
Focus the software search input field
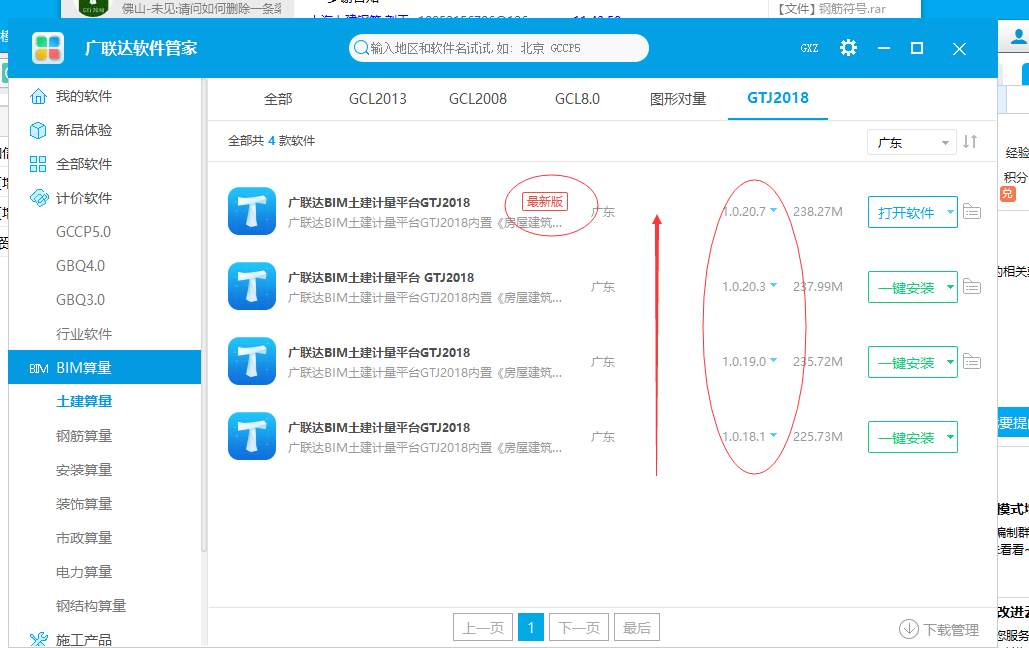tap(499, 48)
